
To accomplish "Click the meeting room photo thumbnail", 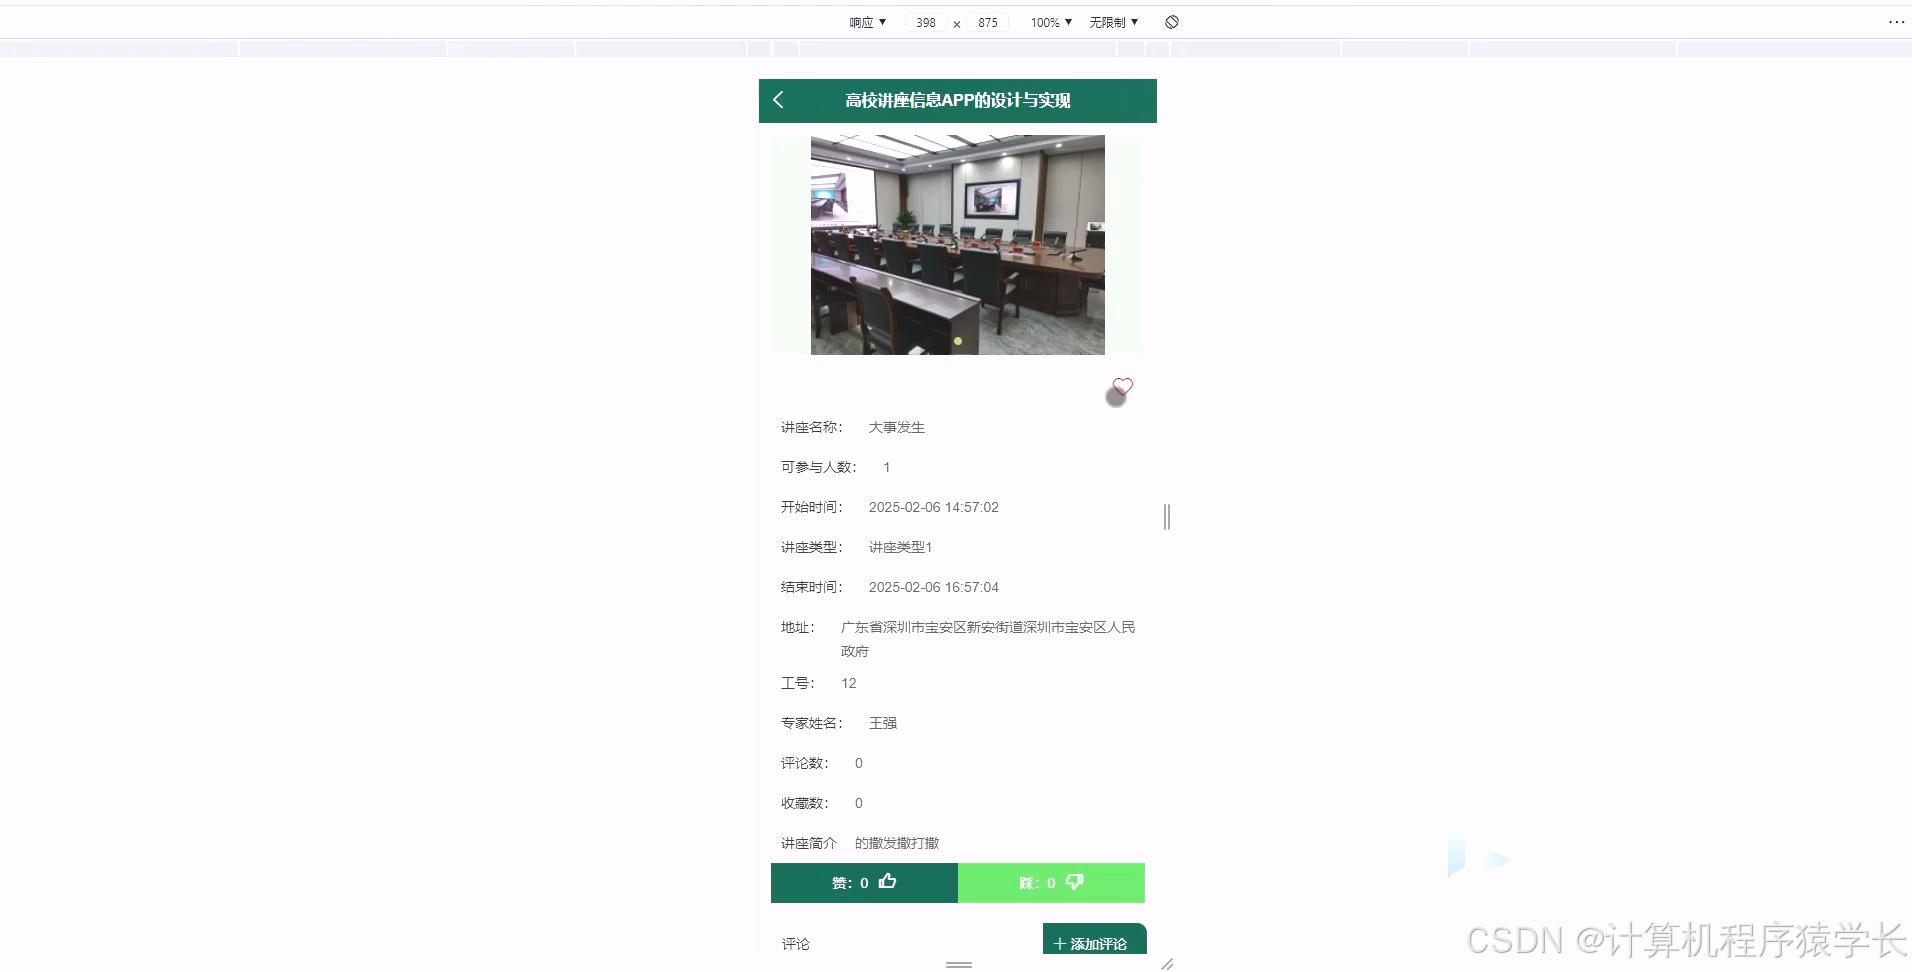I will [x=957, y=245].
